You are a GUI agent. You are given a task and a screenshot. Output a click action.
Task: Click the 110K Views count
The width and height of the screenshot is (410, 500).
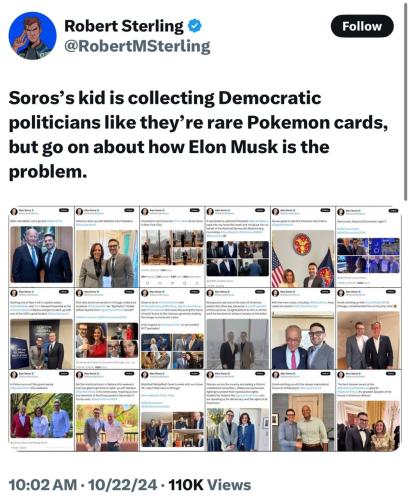[x=210, y=485]
